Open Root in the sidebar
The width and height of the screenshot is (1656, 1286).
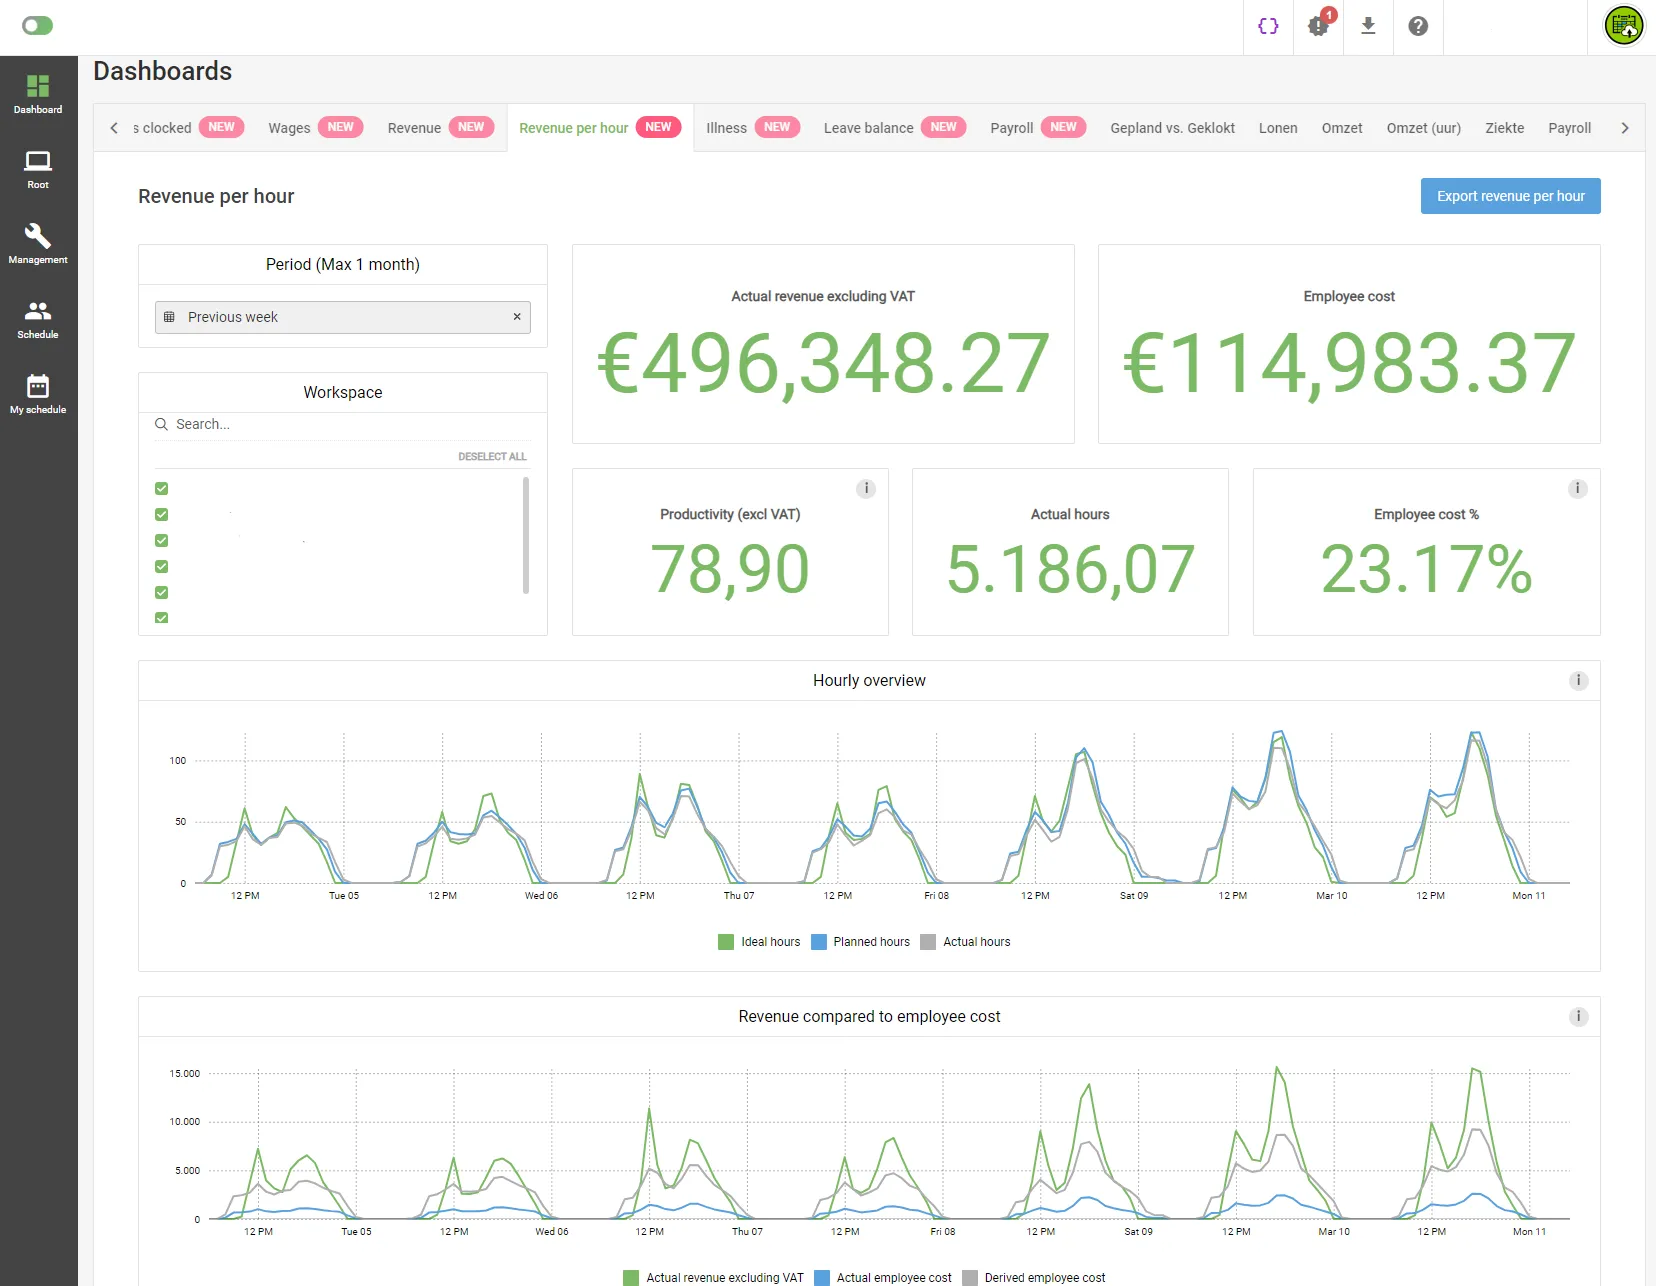click(x=38, y=169)
